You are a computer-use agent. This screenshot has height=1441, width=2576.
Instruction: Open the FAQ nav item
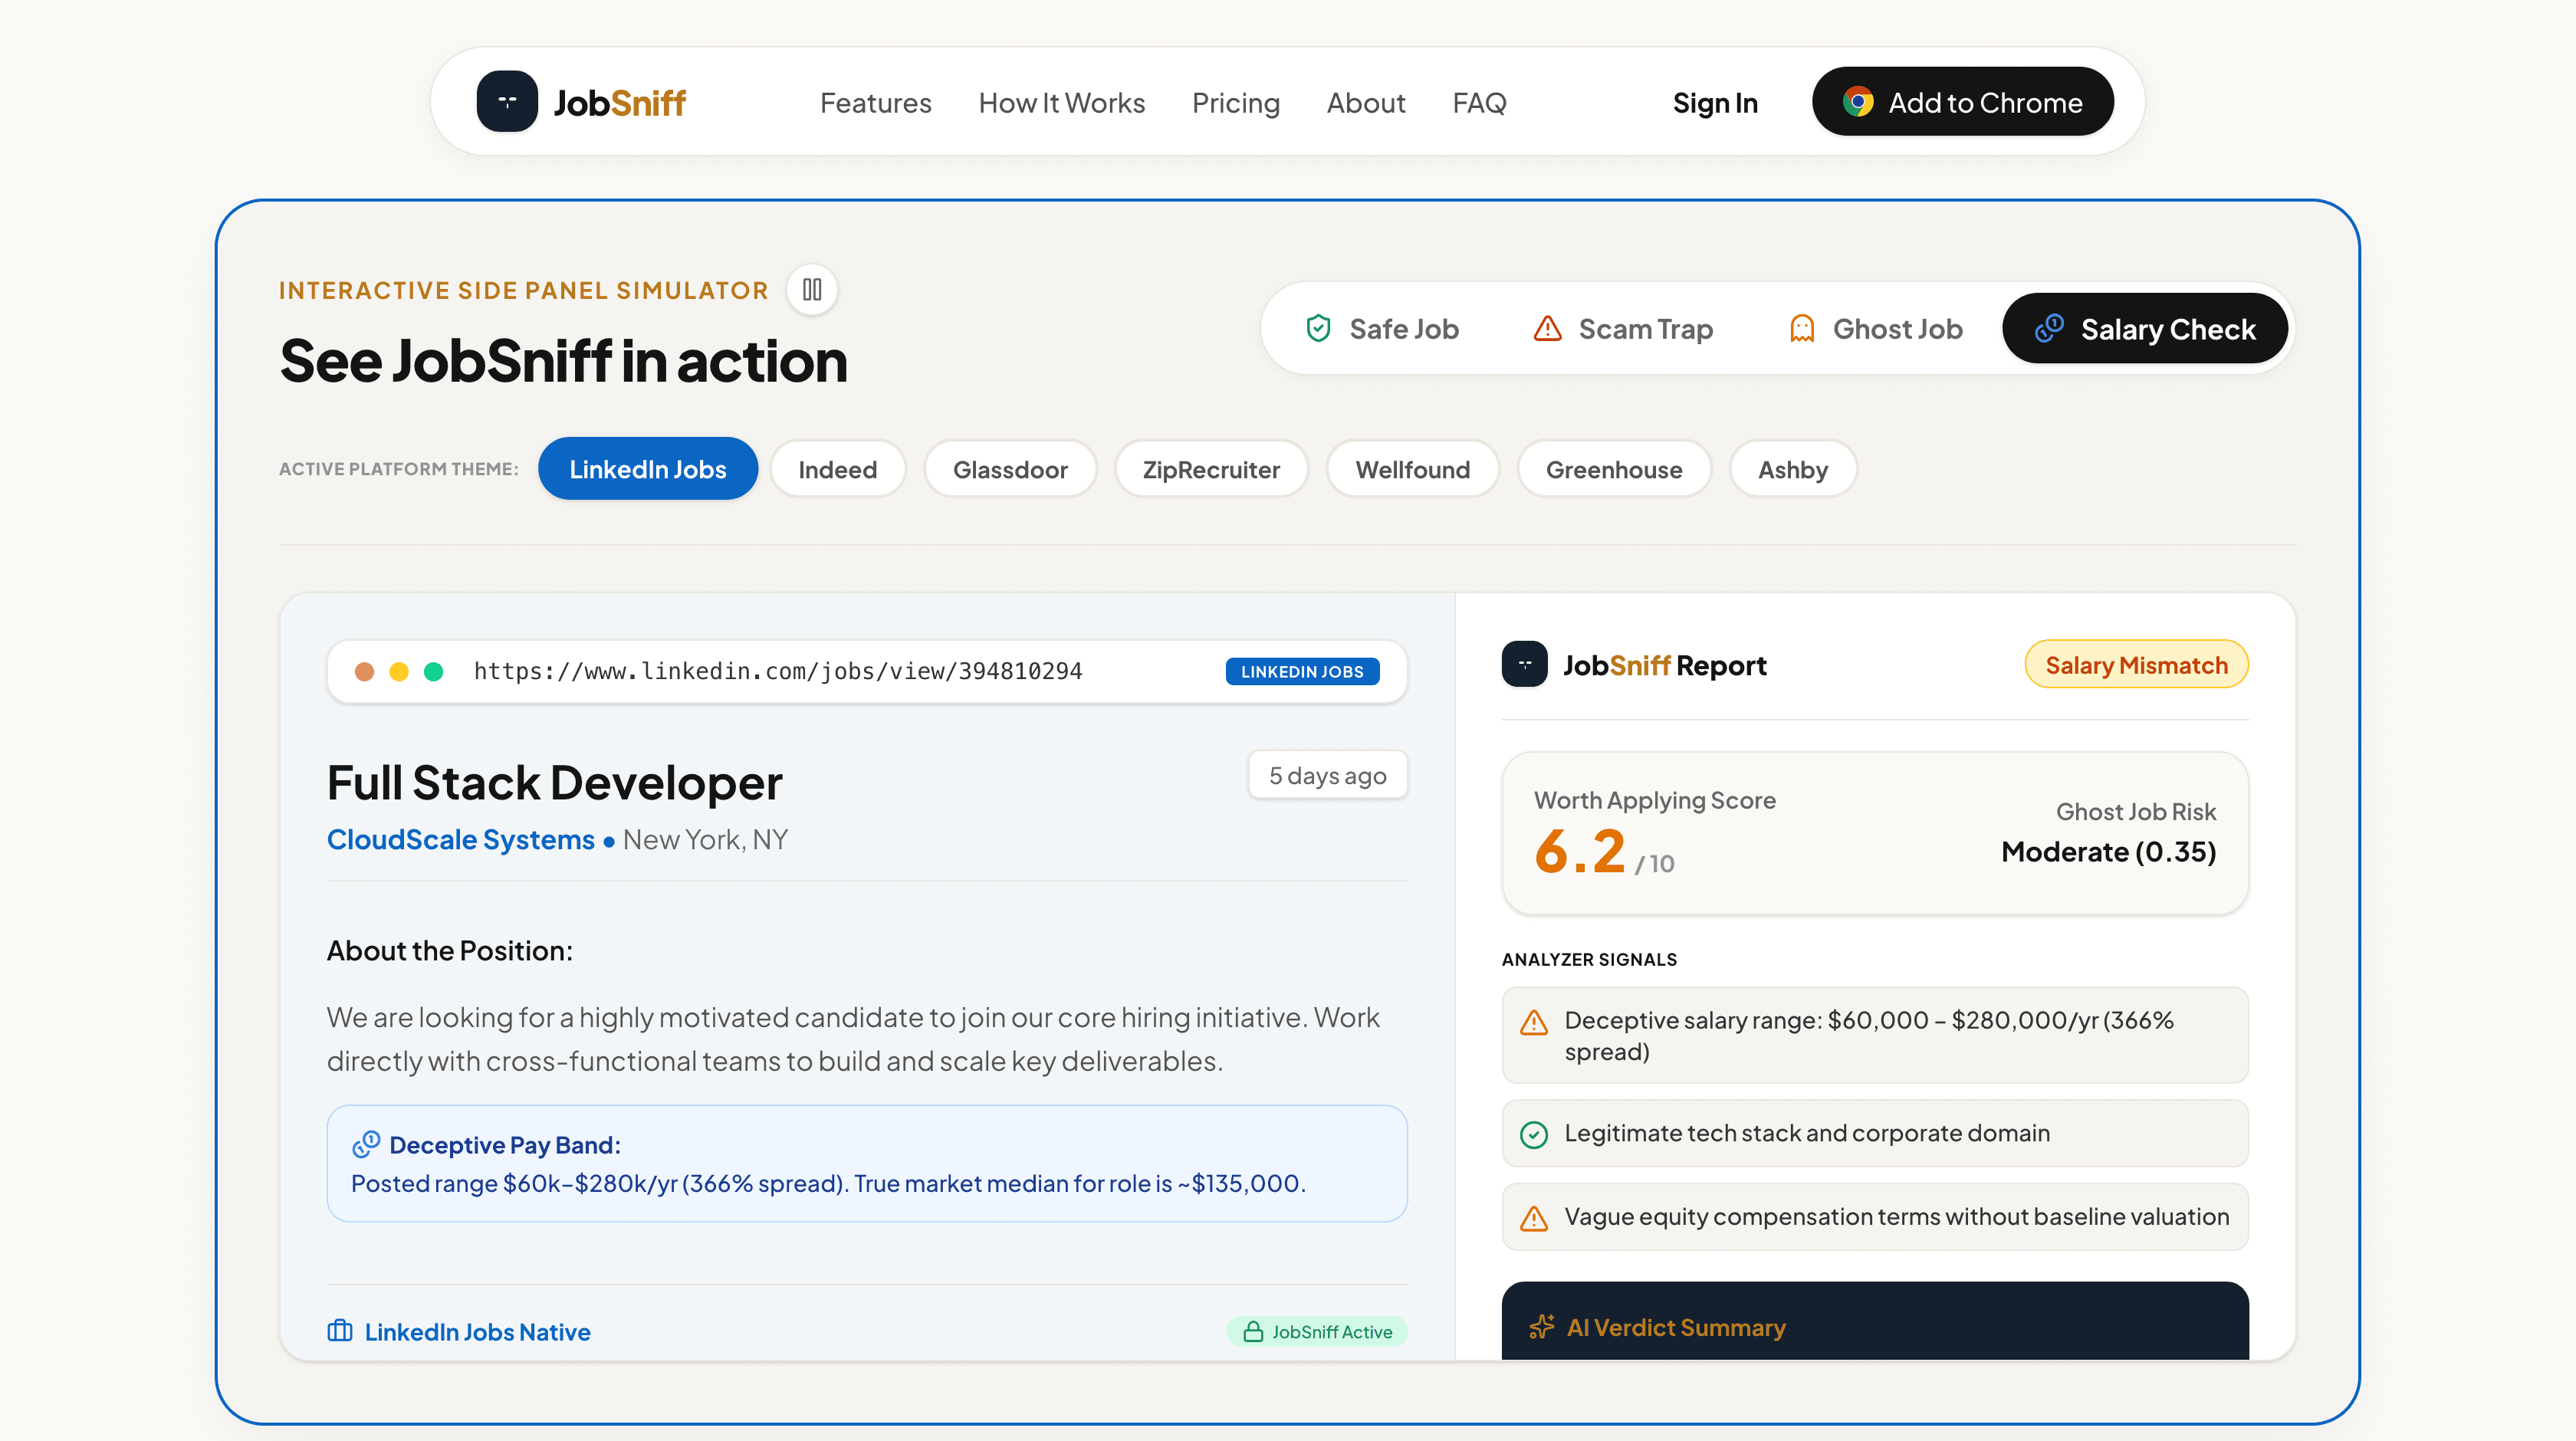(x=1479, y=103)
